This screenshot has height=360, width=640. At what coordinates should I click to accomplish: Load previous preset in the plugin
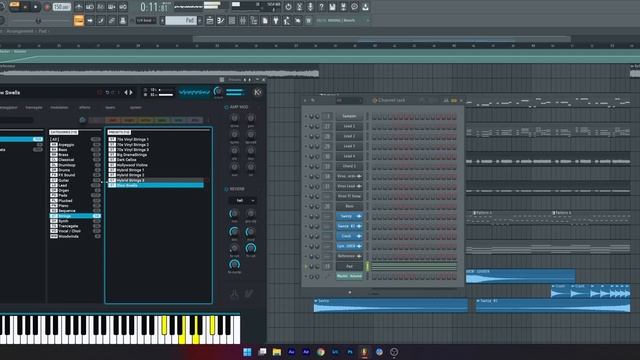click(126, 93)
